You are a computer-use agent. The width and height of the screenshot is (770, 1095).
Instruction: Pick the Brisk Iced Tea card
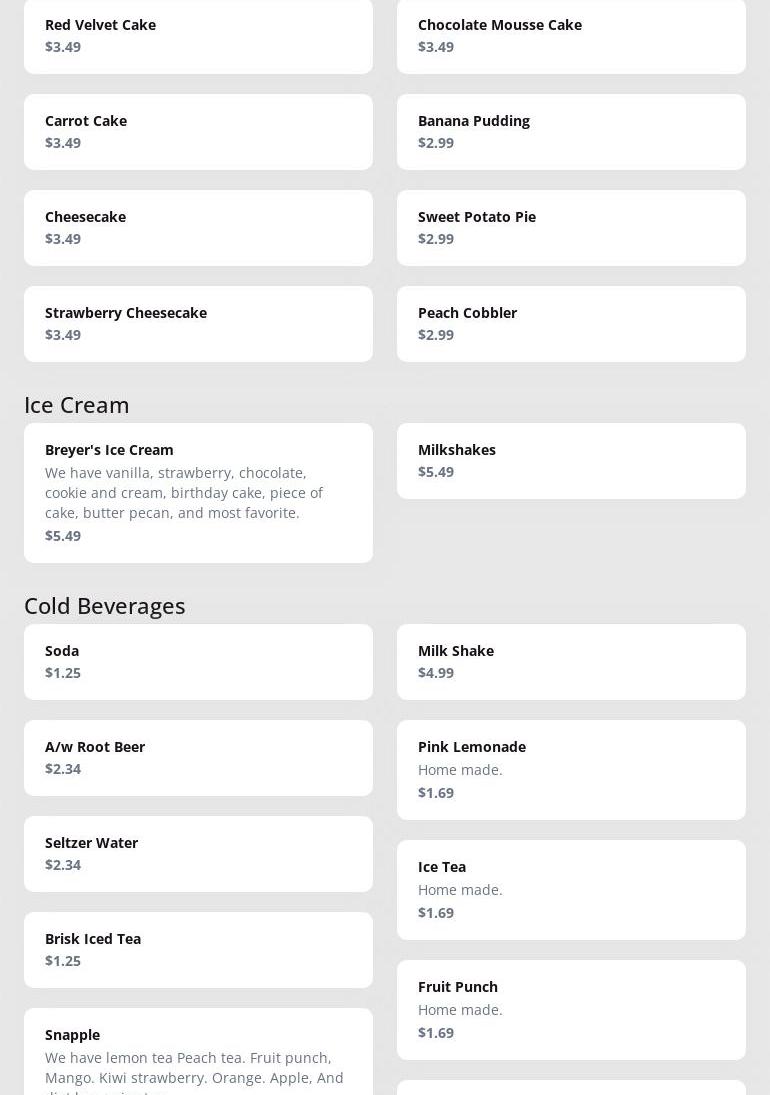click(198, 949)
